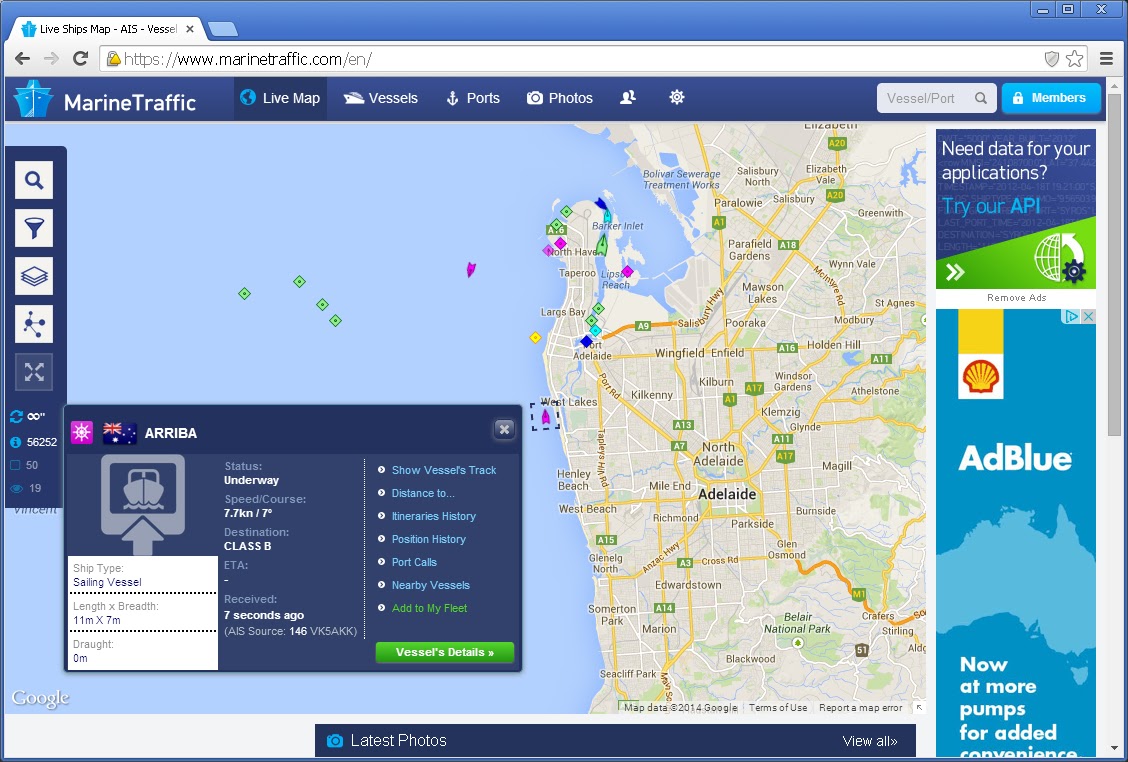Image resolution: width=1128 pixels, height=762 pixels.
Task: Open the density/network nodes tool
Action: point(34,324)
